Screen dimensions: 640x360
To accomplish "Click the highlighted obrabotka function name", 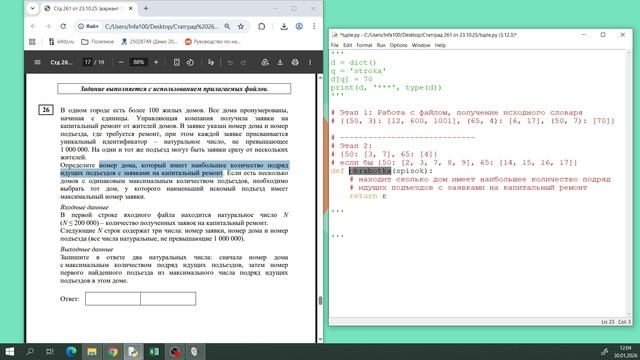I will click(370, 171).
